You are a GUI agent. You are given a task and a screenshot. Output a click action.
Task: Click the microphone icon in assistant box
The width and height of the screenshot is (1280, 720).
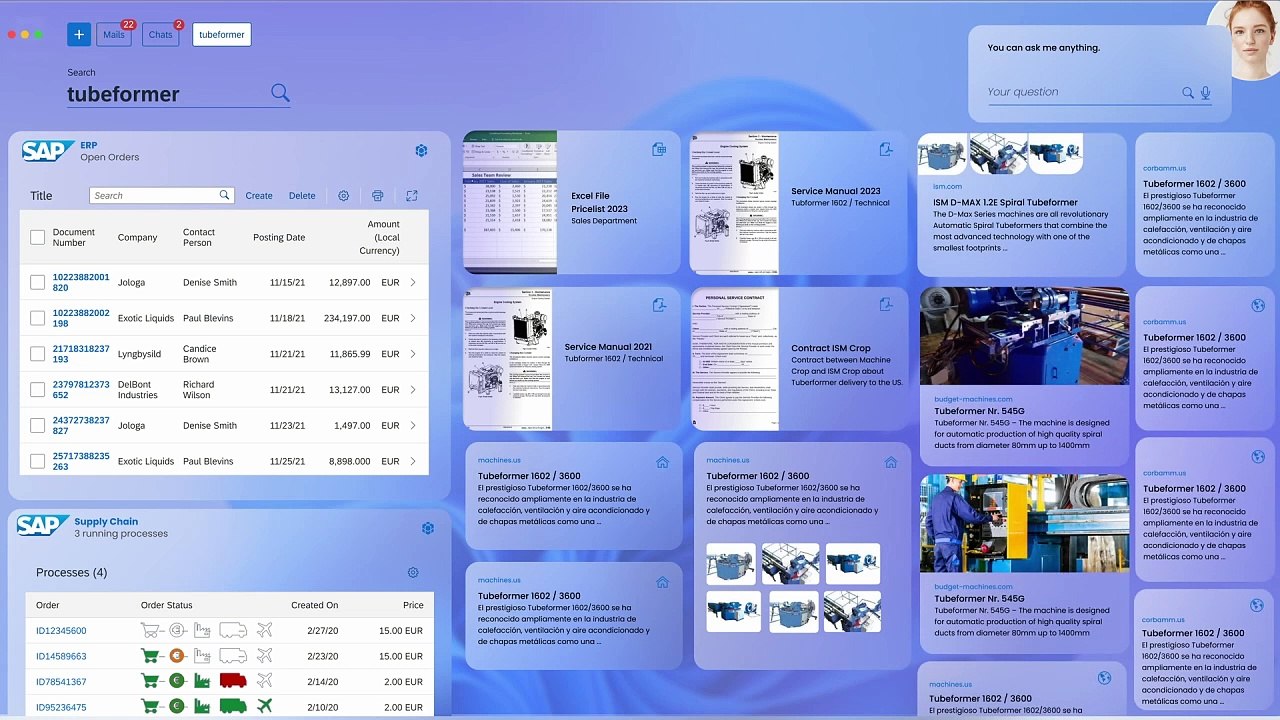click(x=1206, y=93)
